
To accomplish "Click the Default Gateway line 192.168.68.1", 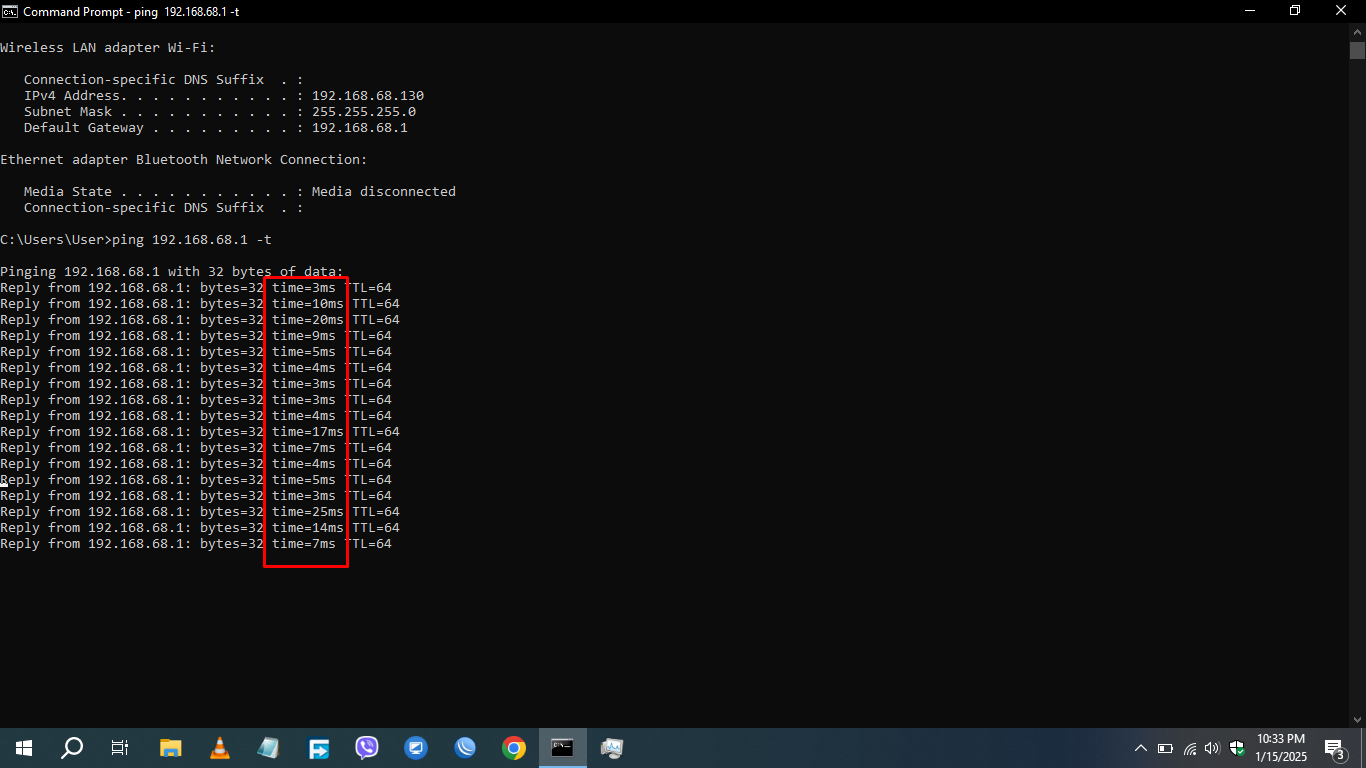I will [x=216, y=128].
